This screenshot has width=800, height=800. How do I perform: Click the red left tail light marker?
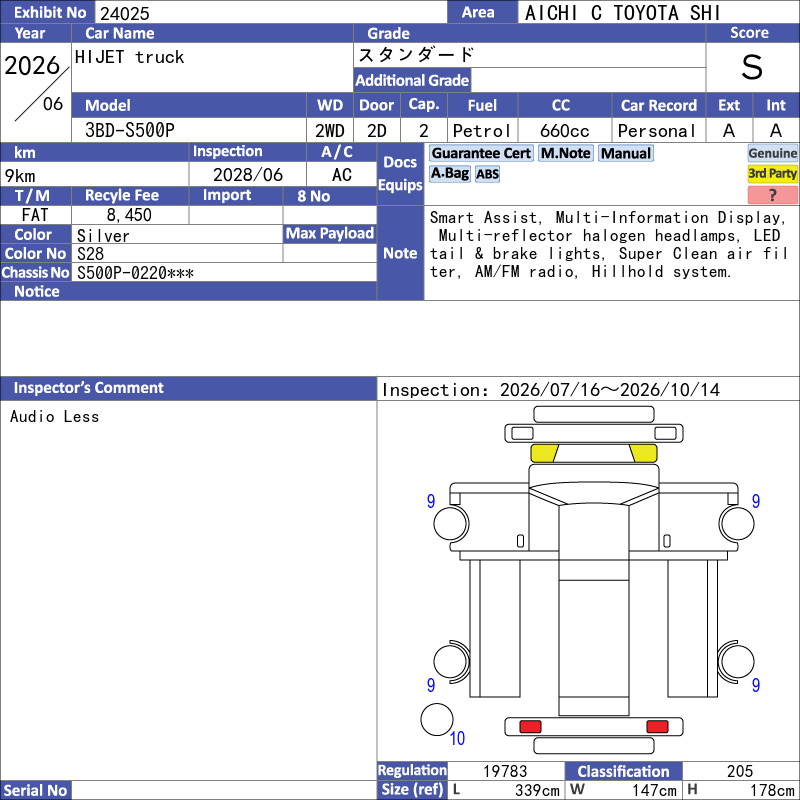point(530,727)
